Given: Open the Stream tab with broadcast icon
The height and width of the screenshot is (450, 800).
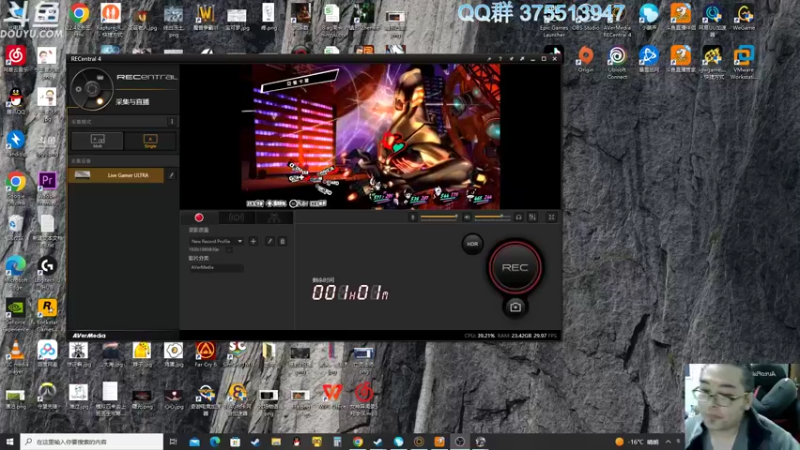Looking at the screenshot, I should [x=236, y=218].
